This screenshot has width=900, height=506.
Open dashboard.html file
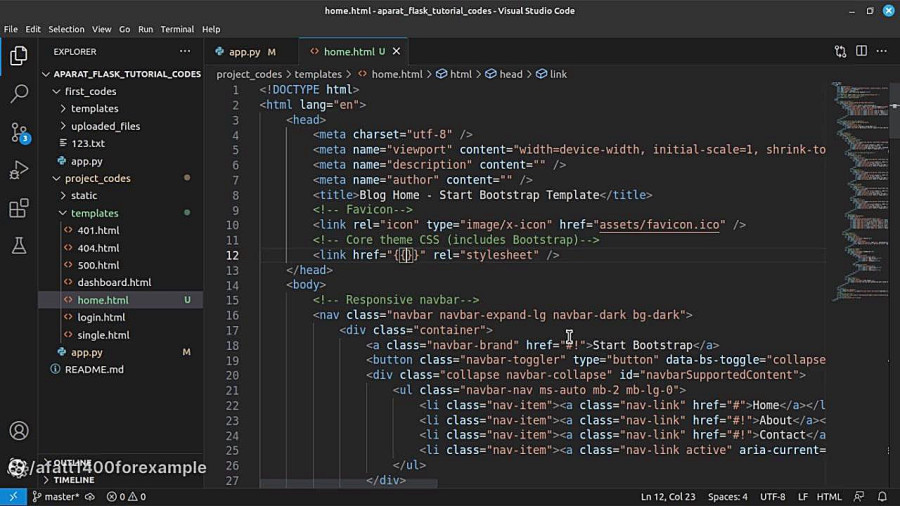click(x=114, y=282)
